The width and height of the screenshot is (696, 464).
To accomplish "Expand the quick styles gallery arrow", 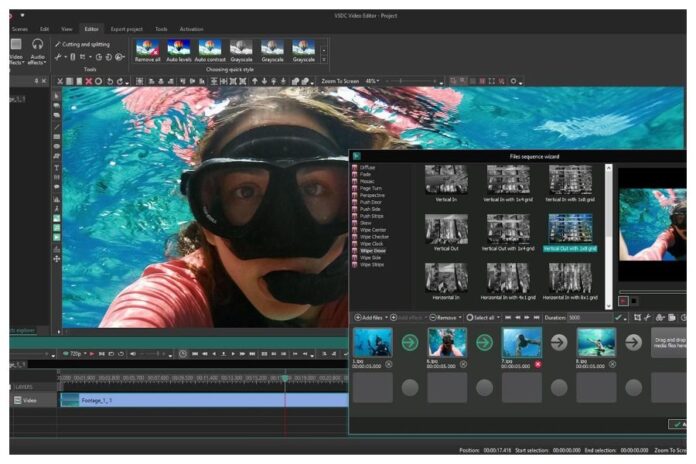I will coord(324,59).
